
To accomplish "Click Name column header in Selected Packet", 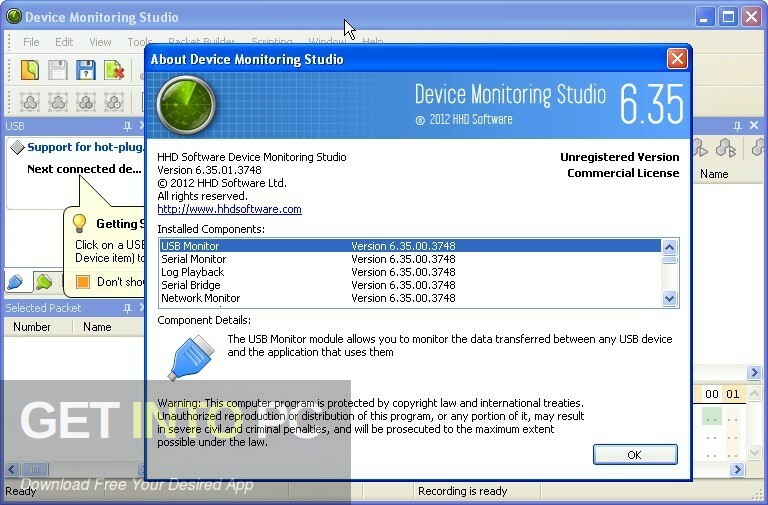I will (97, 327).
